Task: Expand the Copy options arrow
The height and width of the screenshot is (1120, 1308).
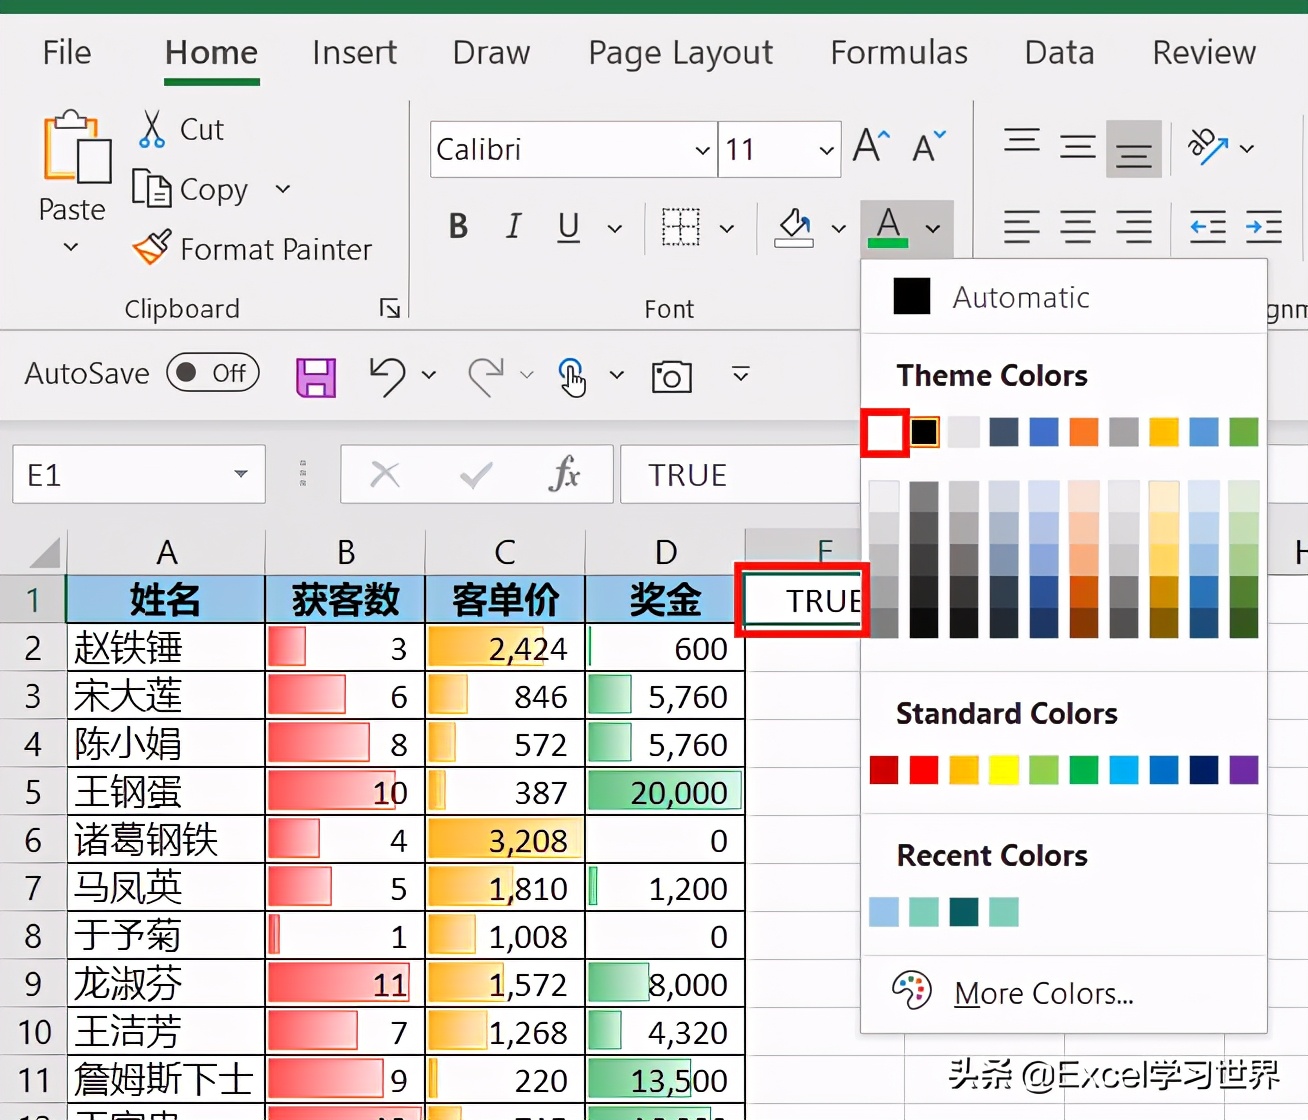Action: click(x=283, y=188)
